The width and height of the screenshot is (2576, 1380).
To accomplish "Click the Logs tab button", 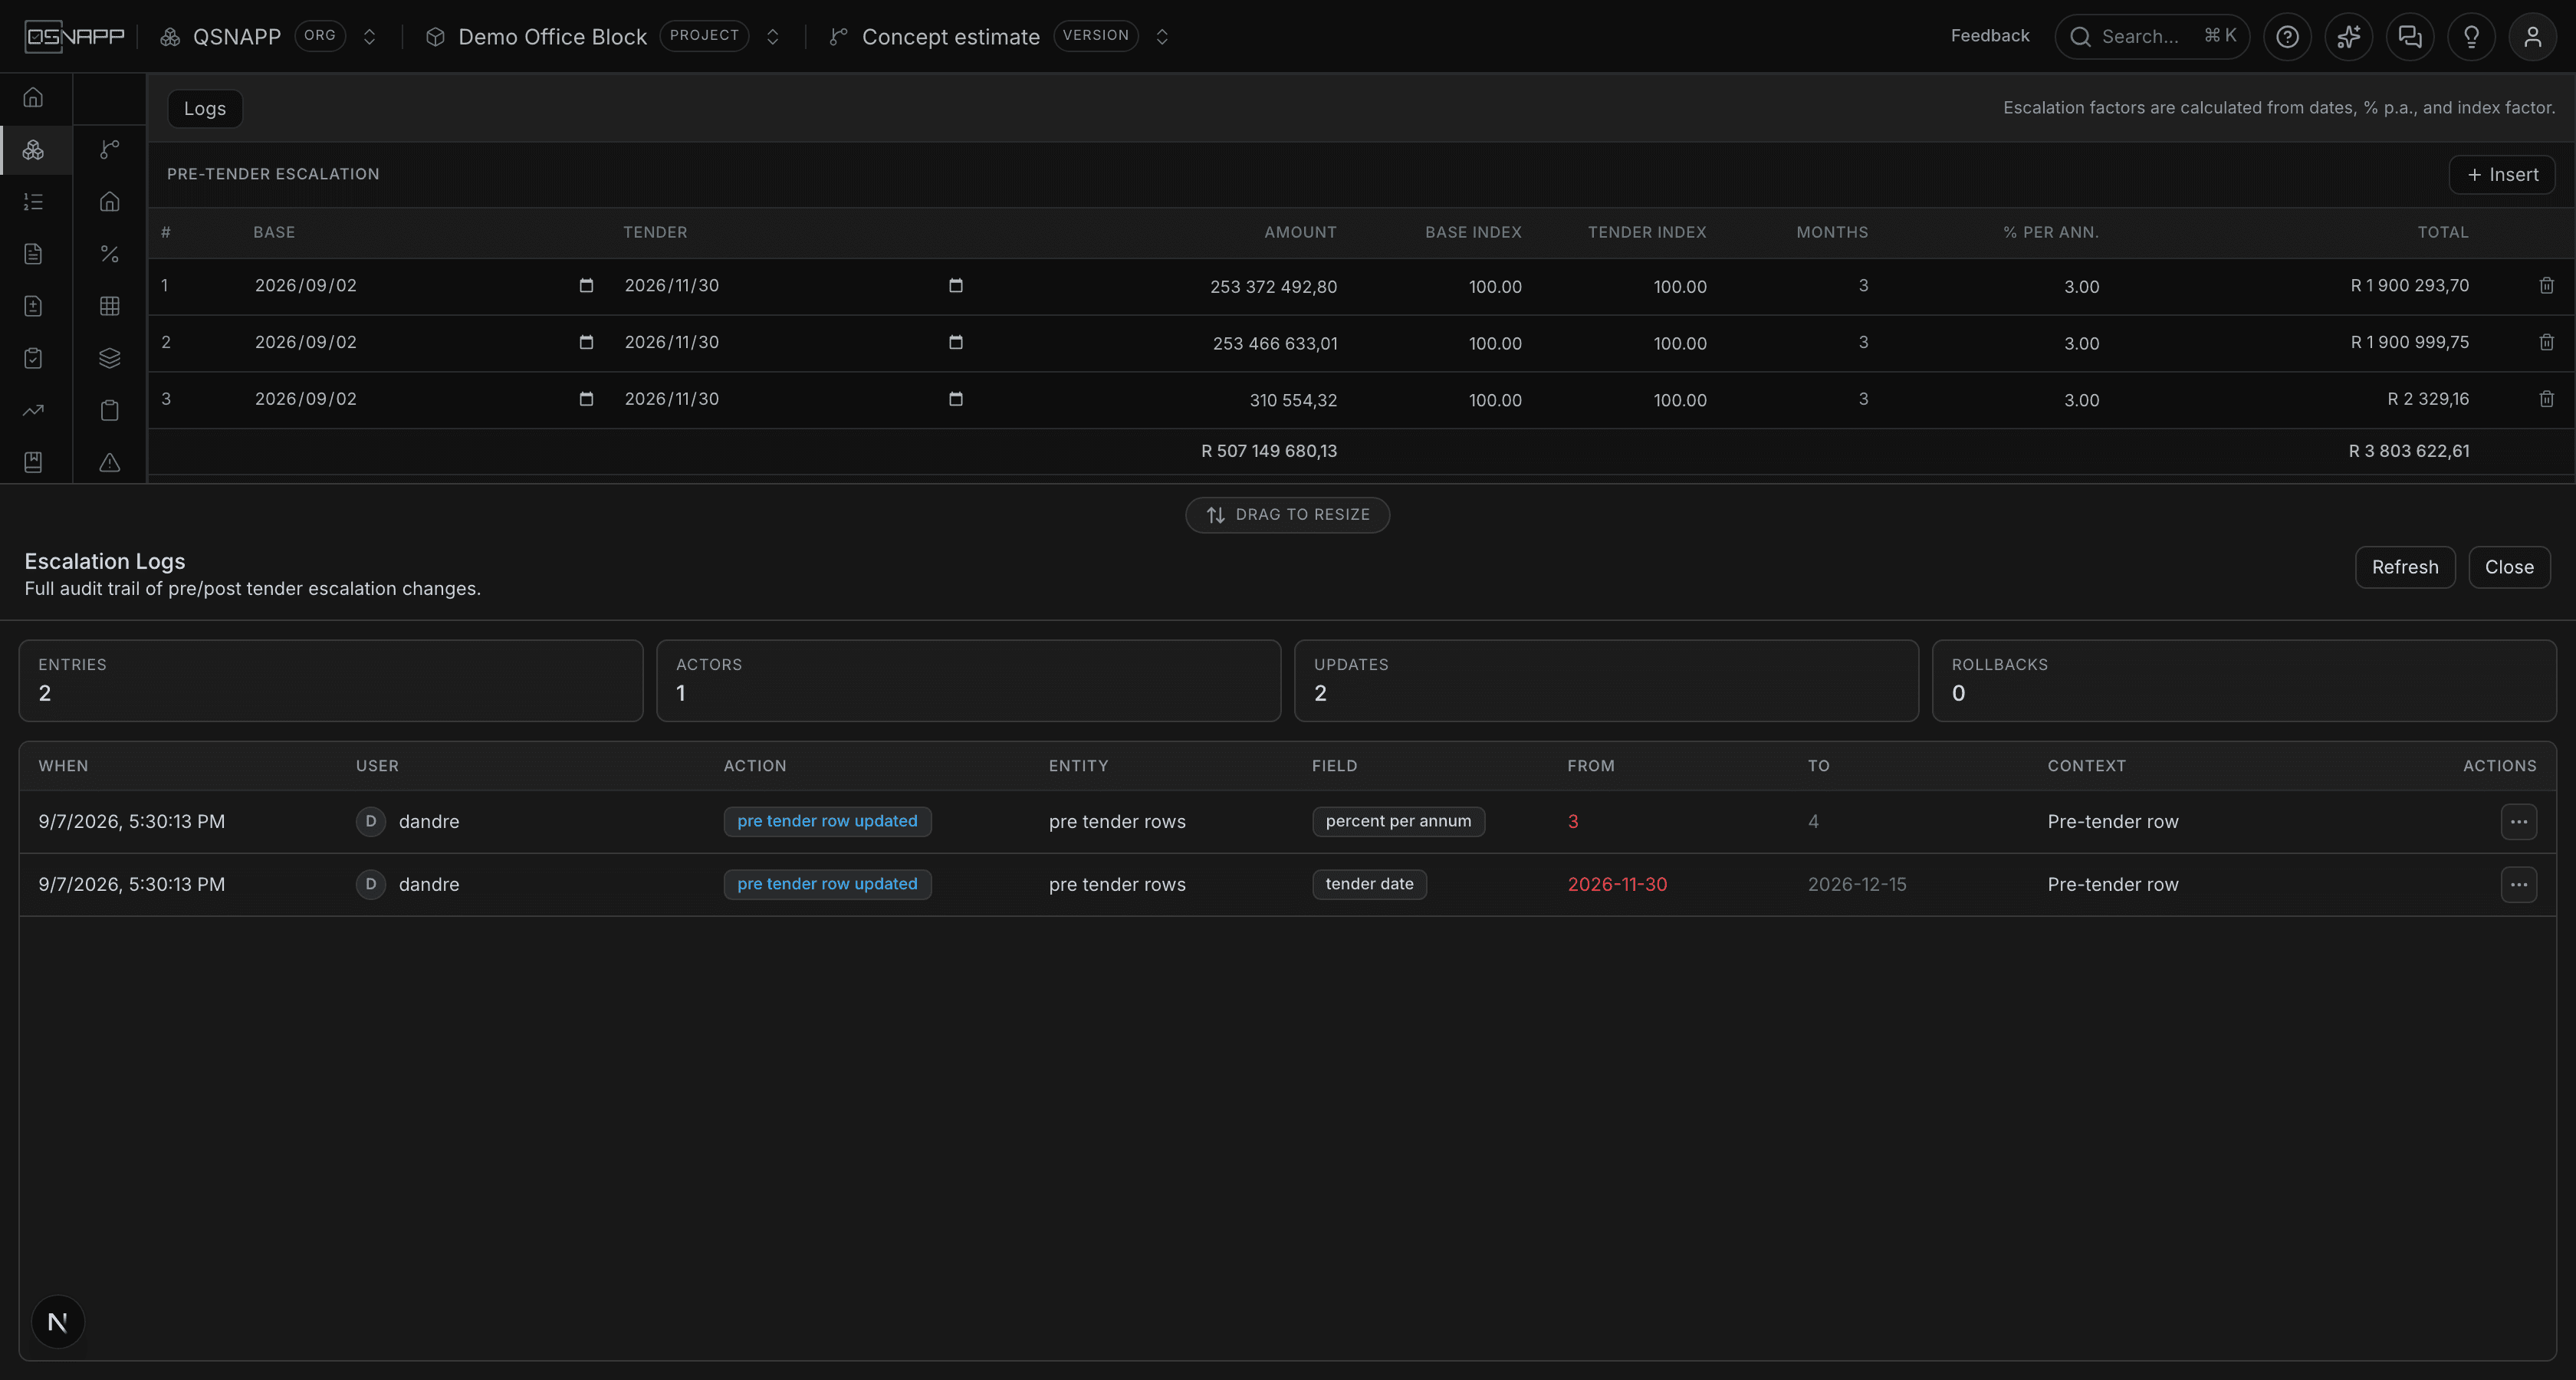I will tap(205, 109).
